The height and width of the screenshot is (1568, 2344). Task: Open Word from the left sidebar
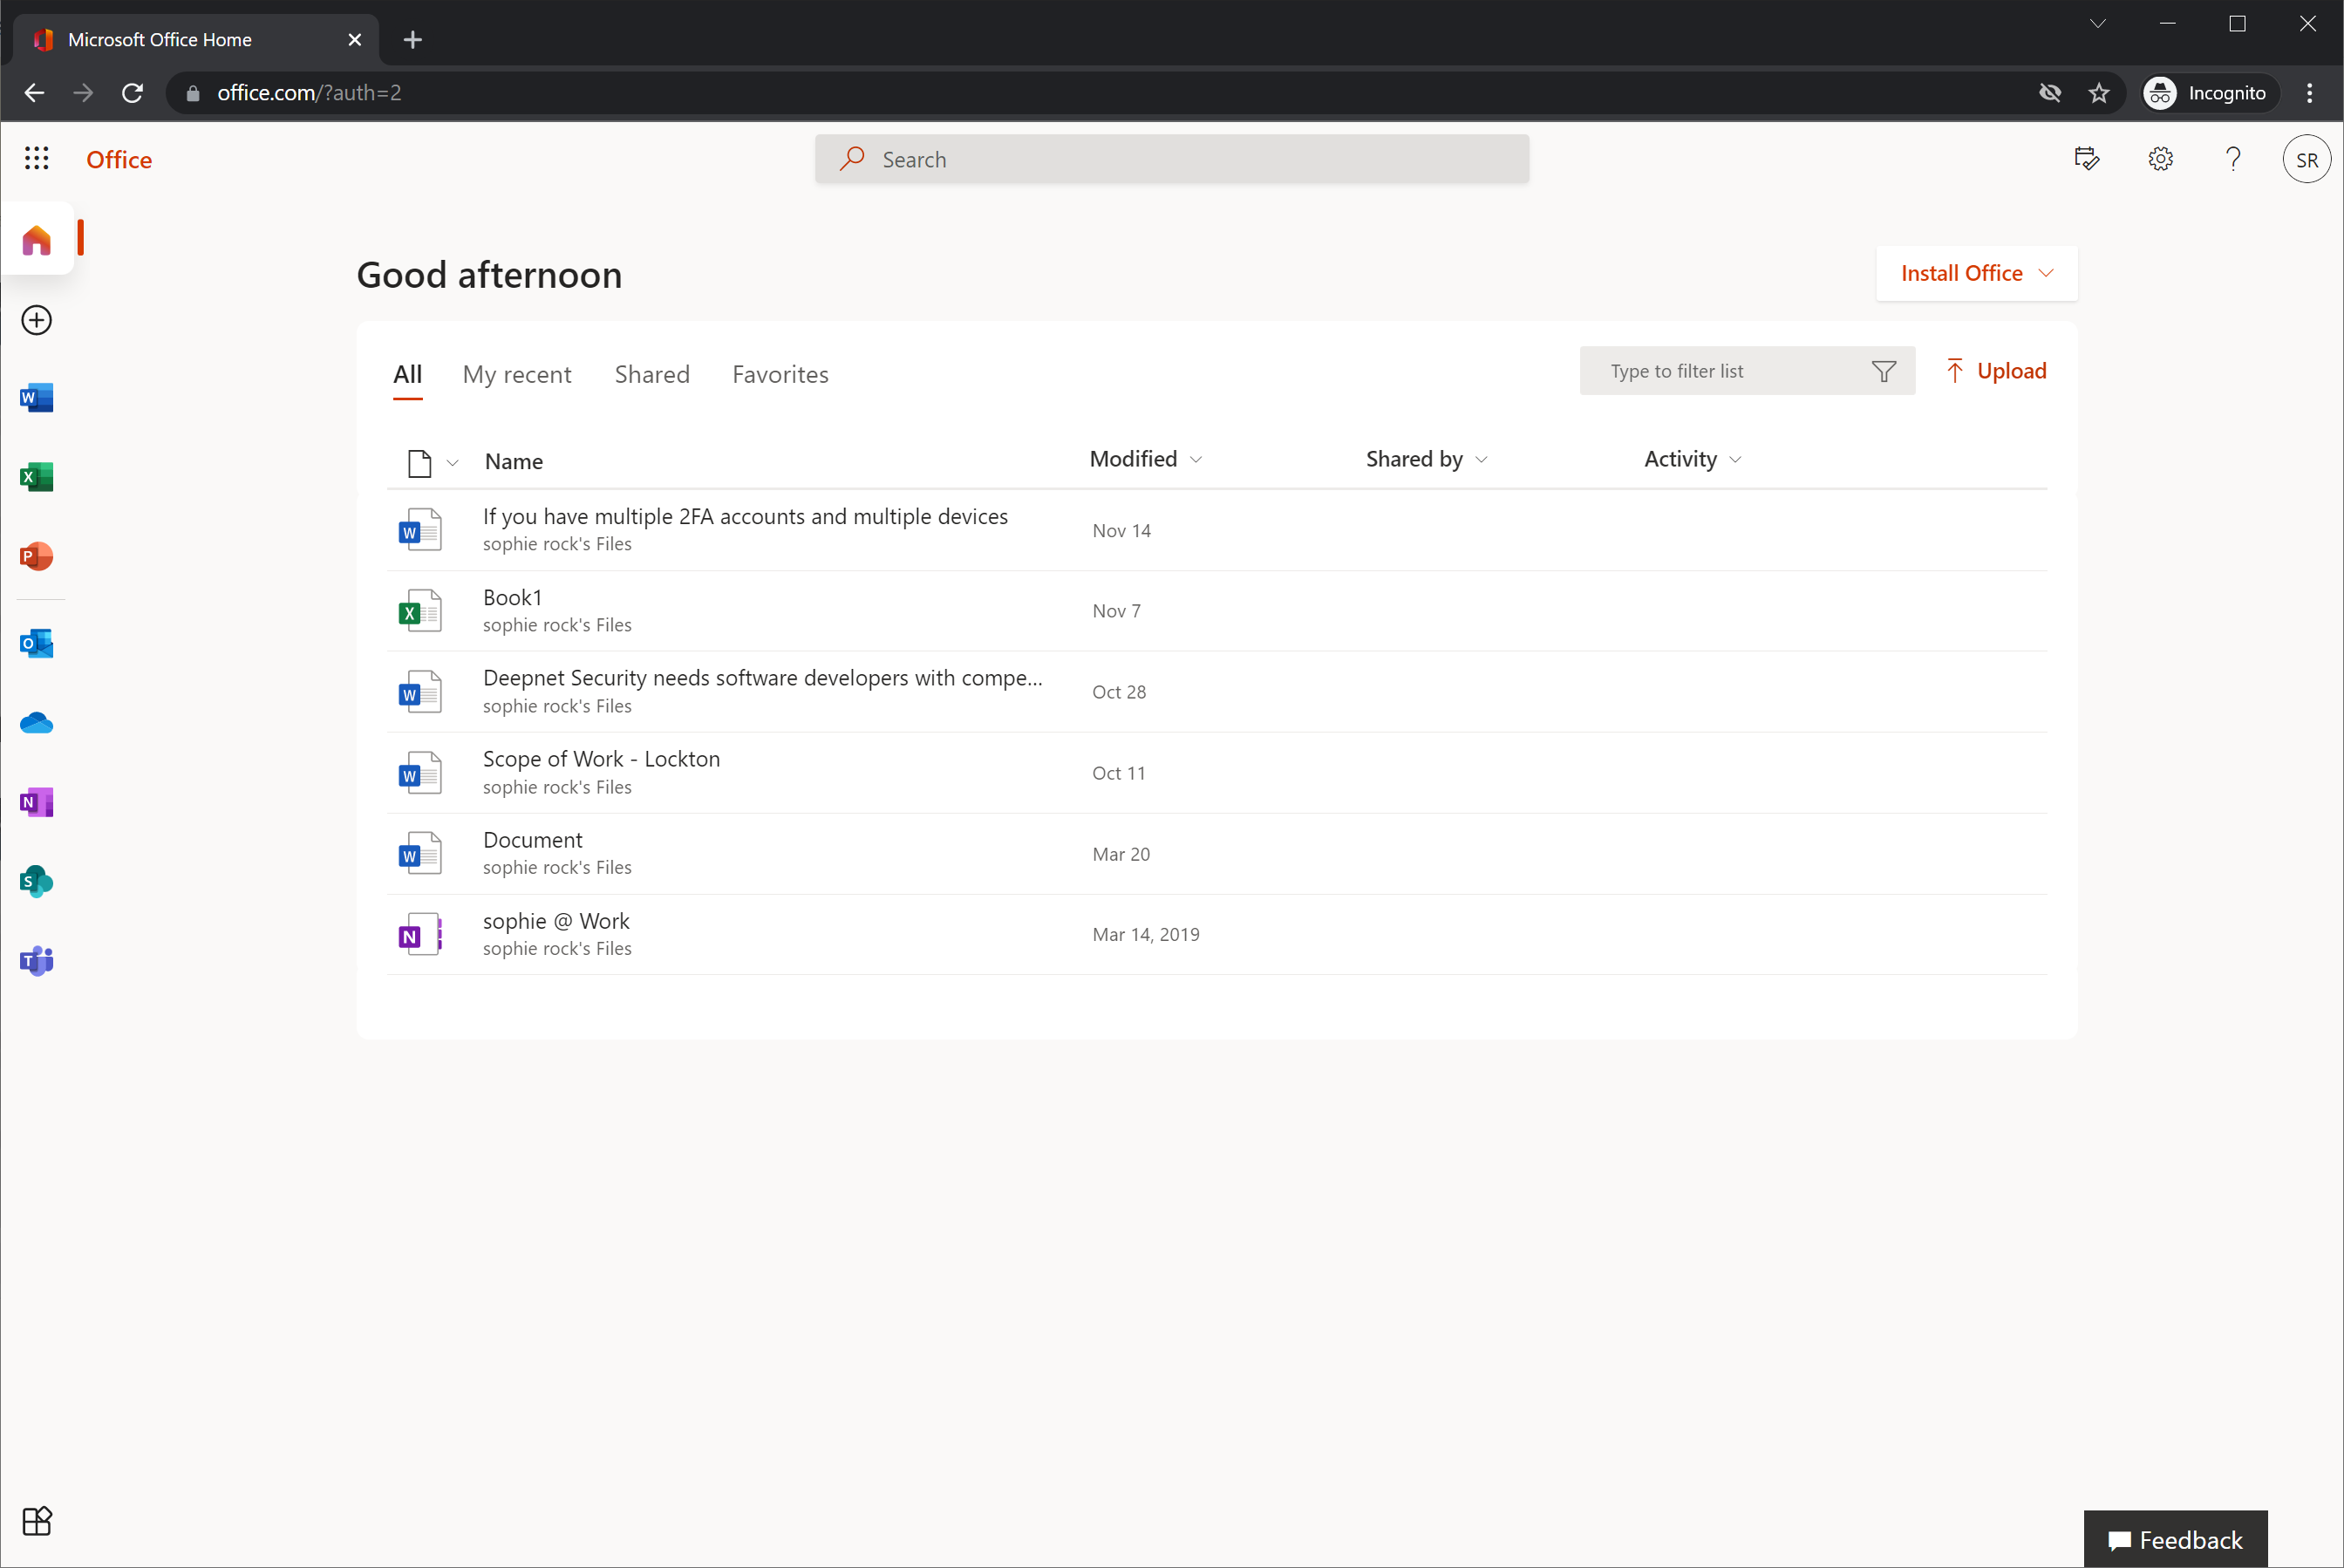tap(36, 398)
